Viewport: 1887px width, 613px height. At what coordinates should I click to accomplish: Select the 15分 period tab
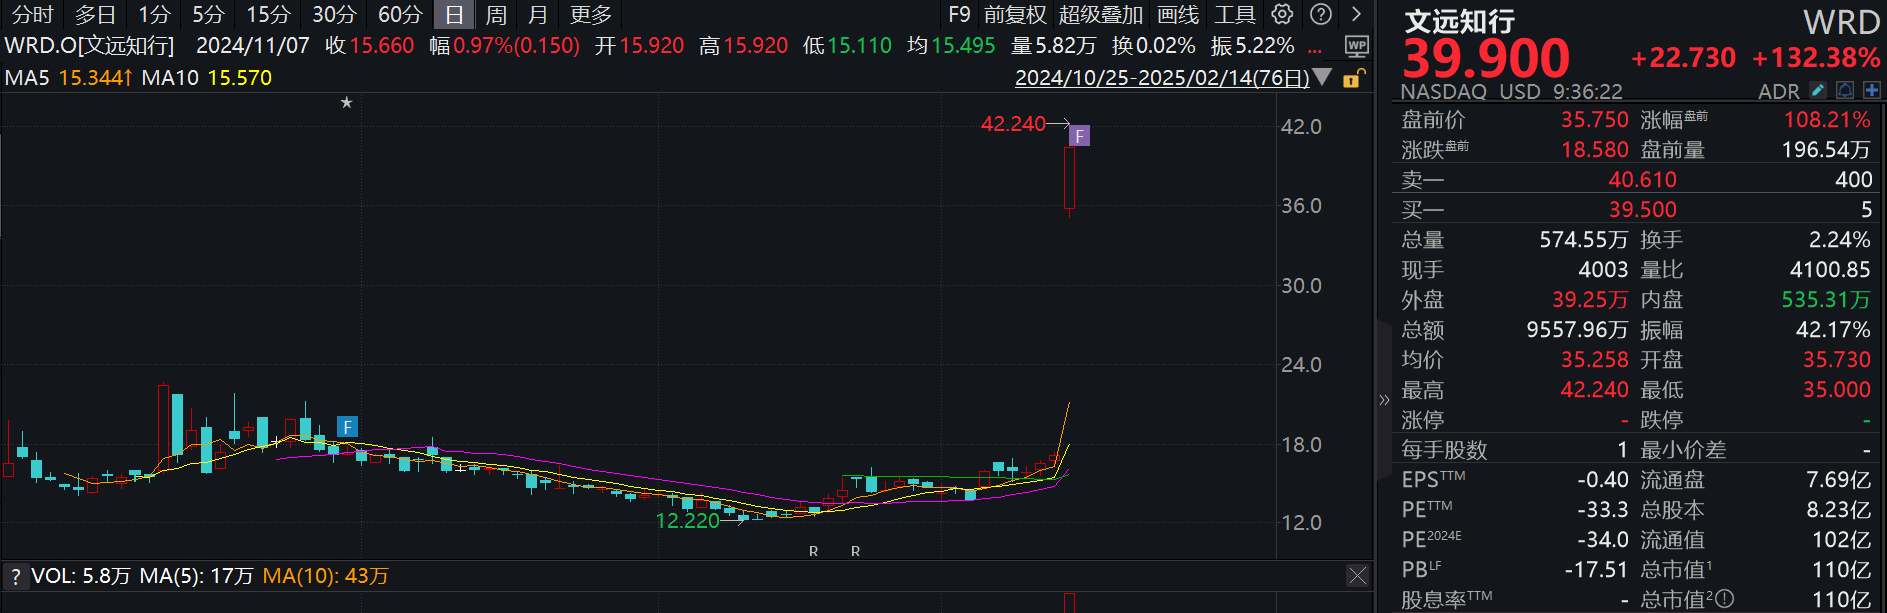coord(269,15)
